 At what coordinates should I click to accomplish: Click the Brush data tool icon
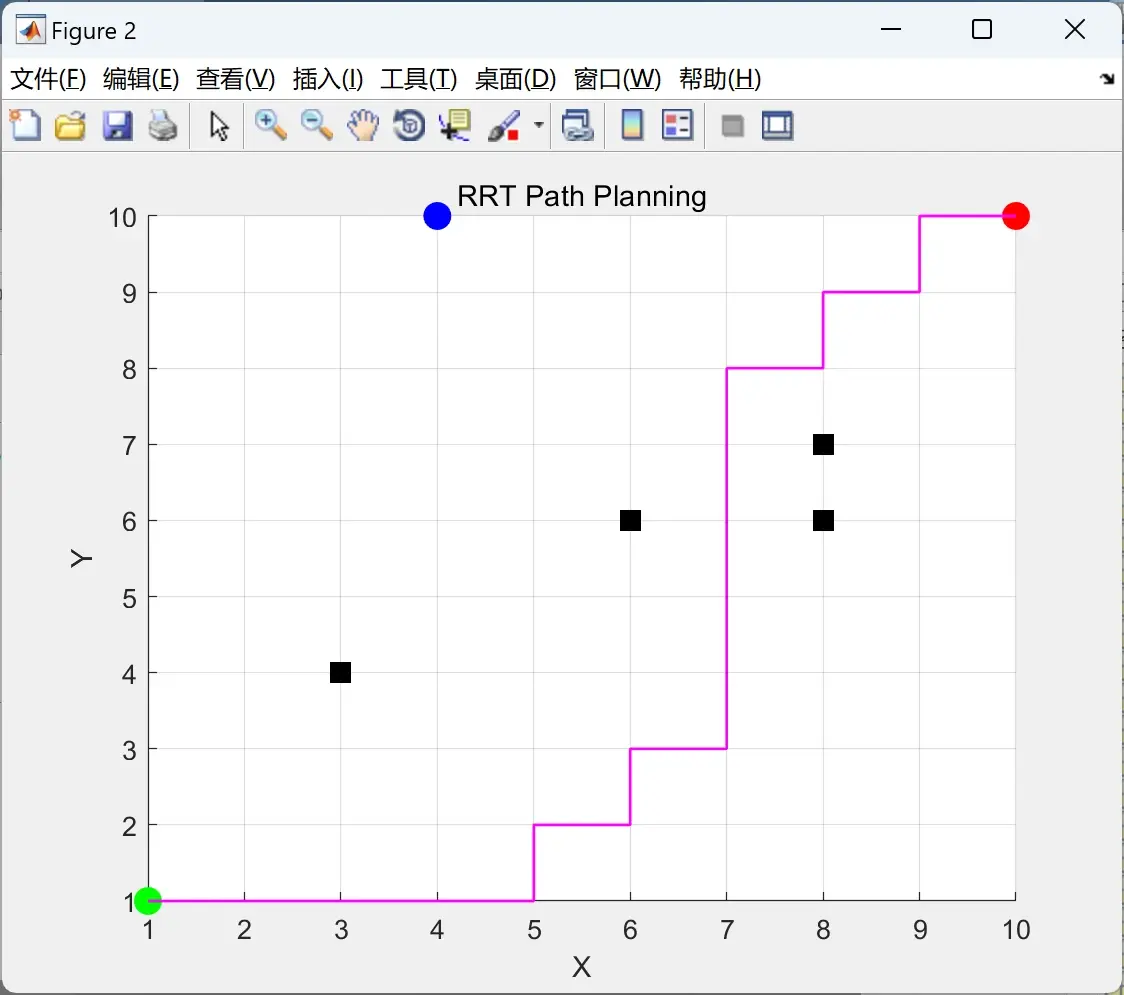point(504,125)
